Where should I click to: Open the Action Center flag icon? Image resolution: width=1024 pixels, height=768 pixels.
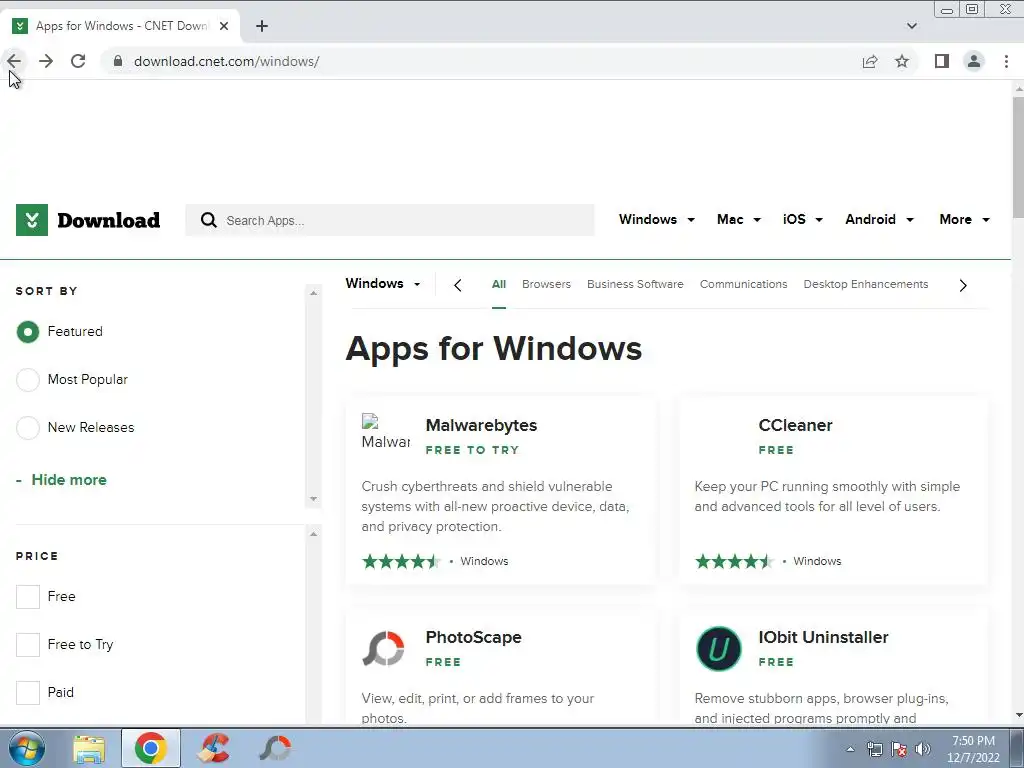click(899, 749)
